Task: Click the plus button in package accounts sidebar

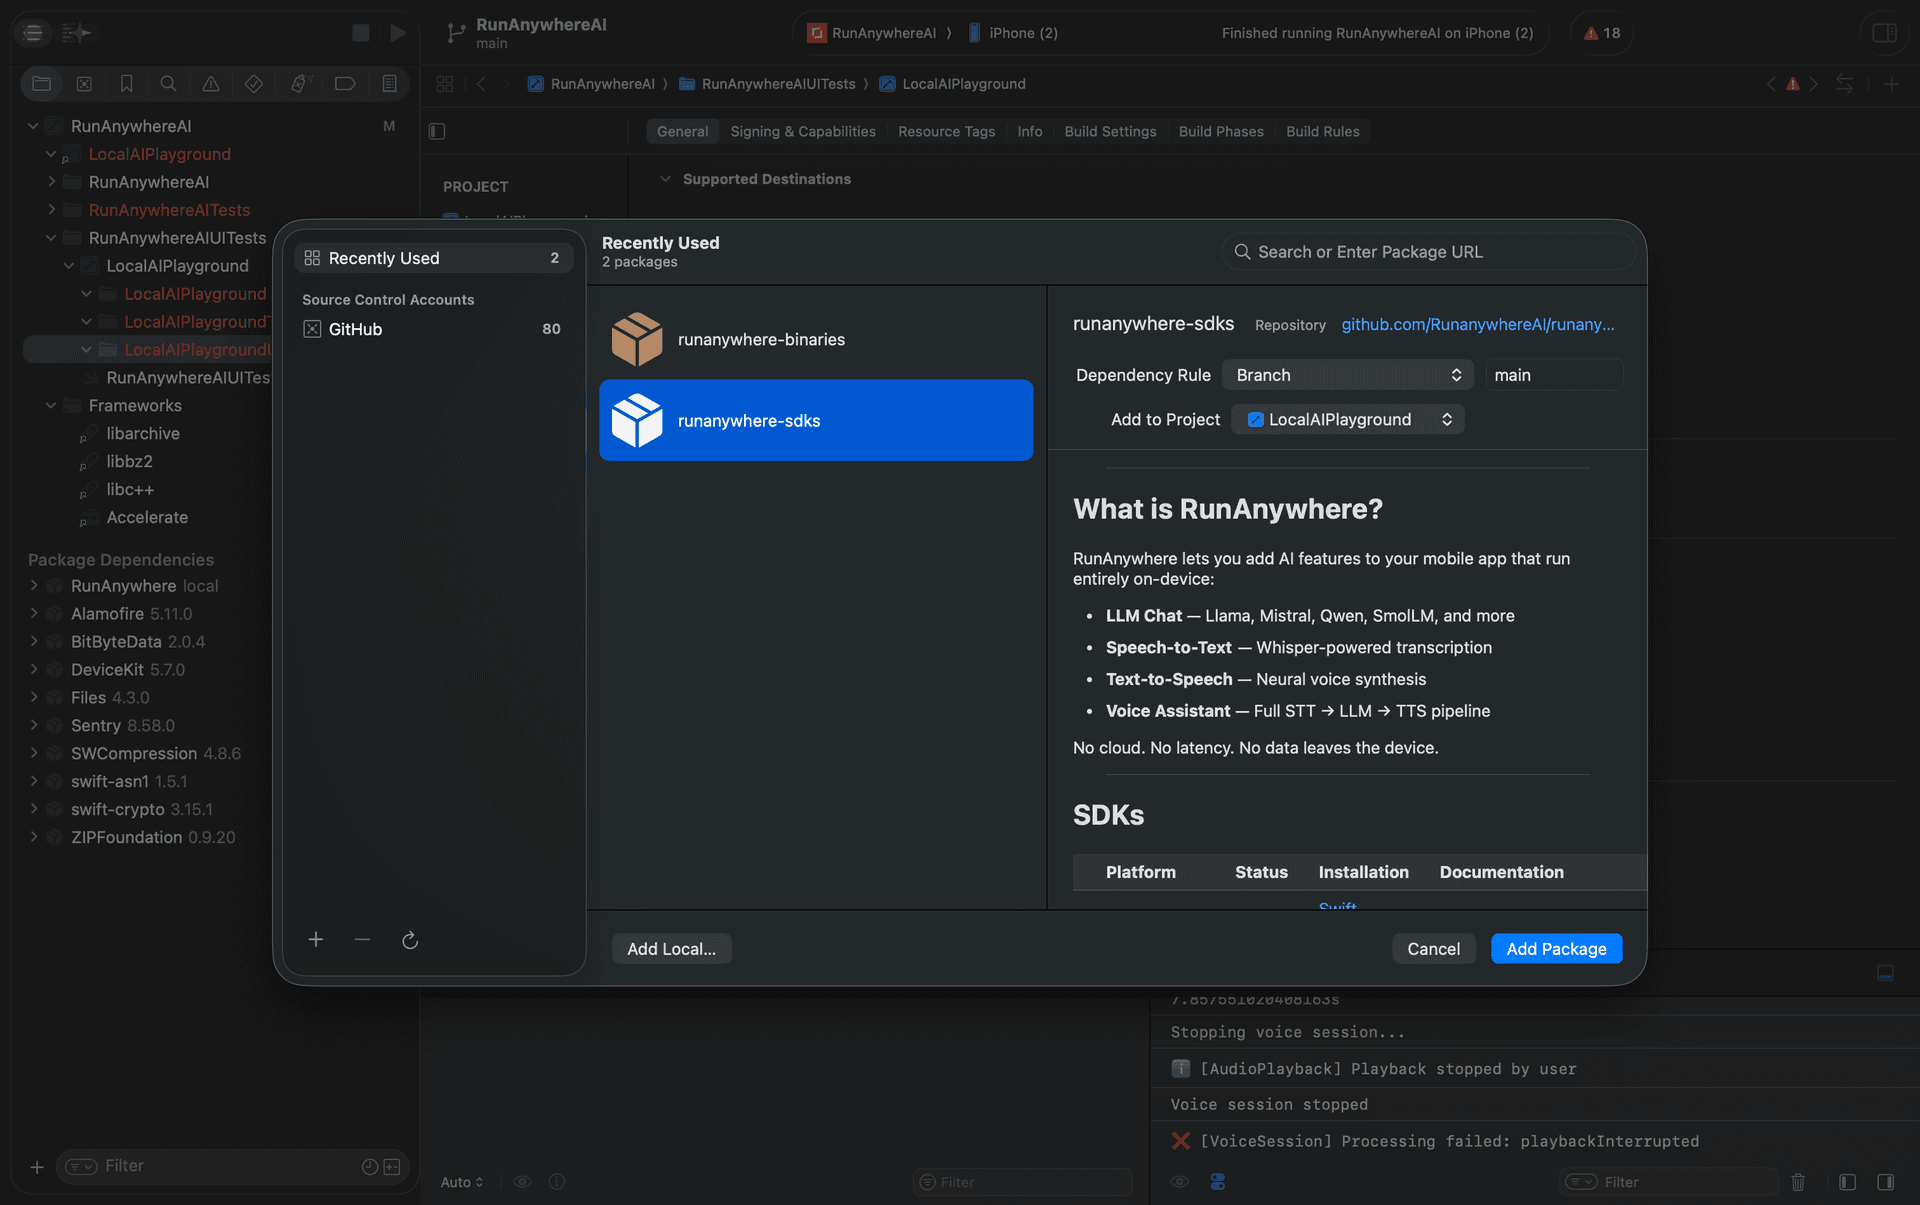Action: coord(316,939)
